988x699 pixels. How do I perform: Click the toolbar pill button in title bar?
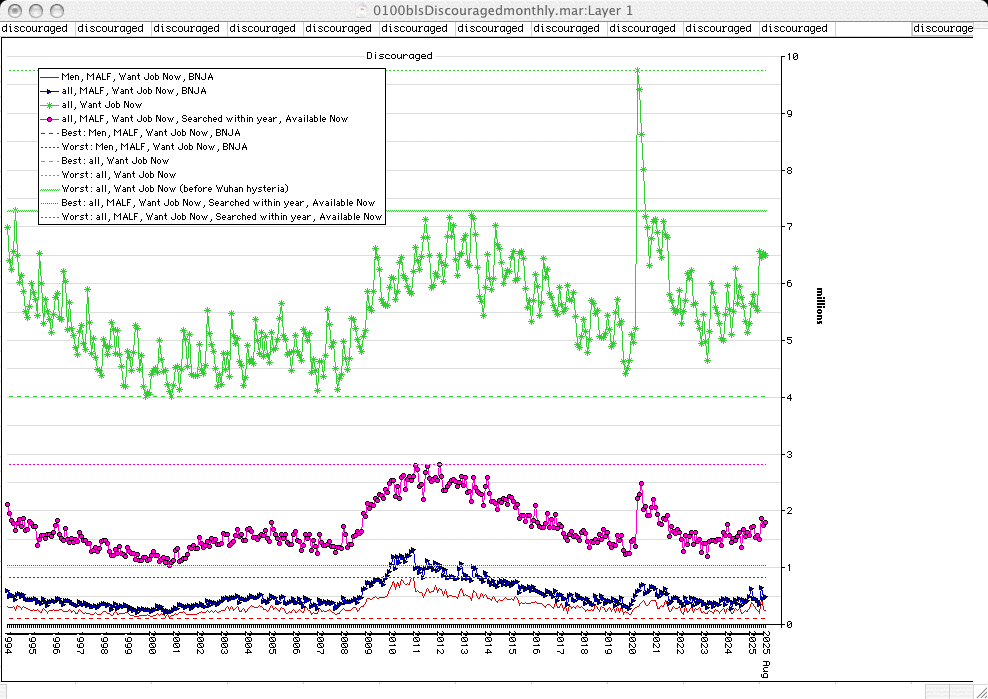tap(966, 10)
